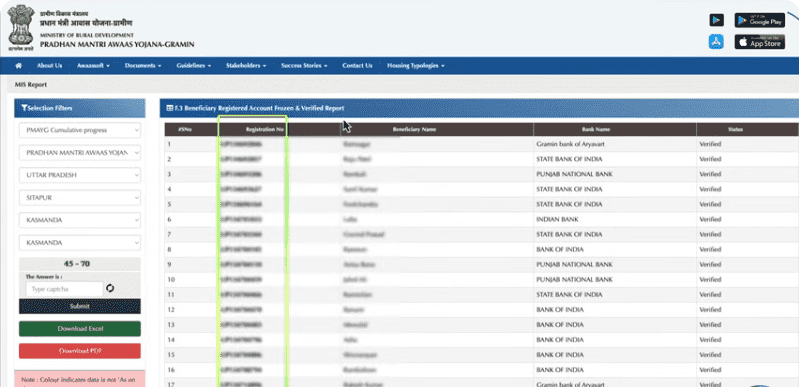Open the Awaassoft menu
Image resolution: width=799 pixels, height=387 pixels.
point(93,66)
